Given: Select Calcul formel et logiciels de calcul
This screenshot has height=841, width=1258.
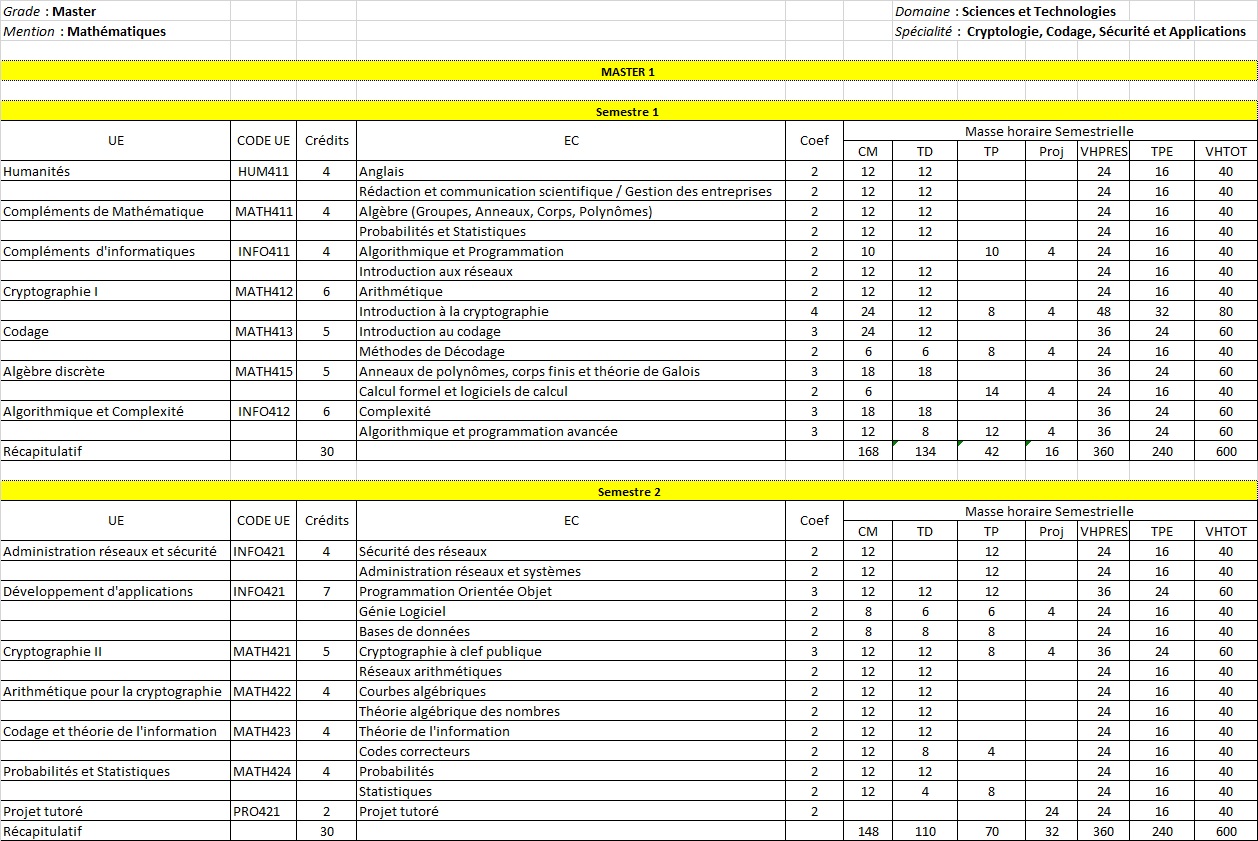Looking at the screenshot, I should tap(571, 391).
